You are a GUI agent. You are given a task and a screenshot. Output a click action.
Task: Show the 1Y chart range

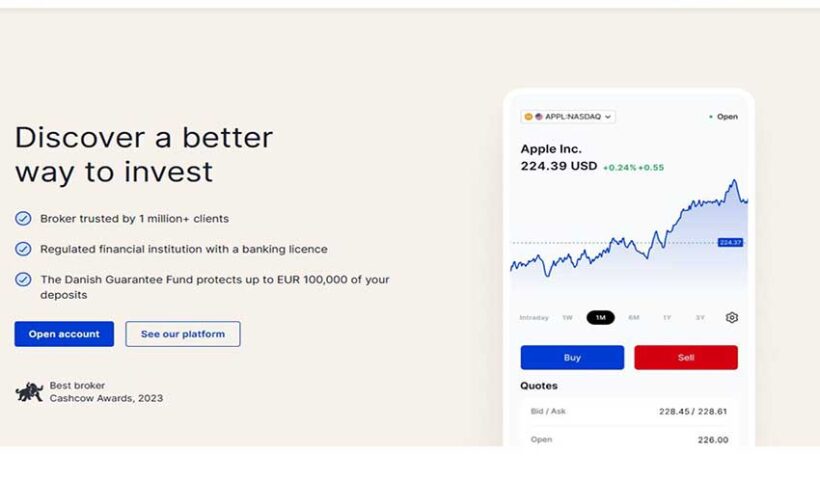point(667,318)
